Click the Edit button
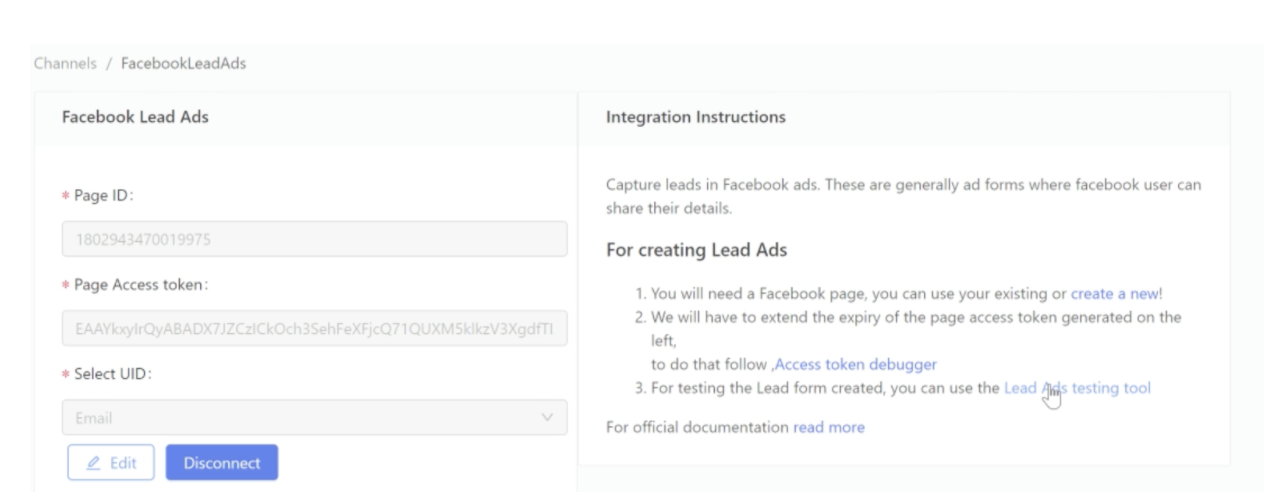1264x496 pixels. [x=111, y=463]
